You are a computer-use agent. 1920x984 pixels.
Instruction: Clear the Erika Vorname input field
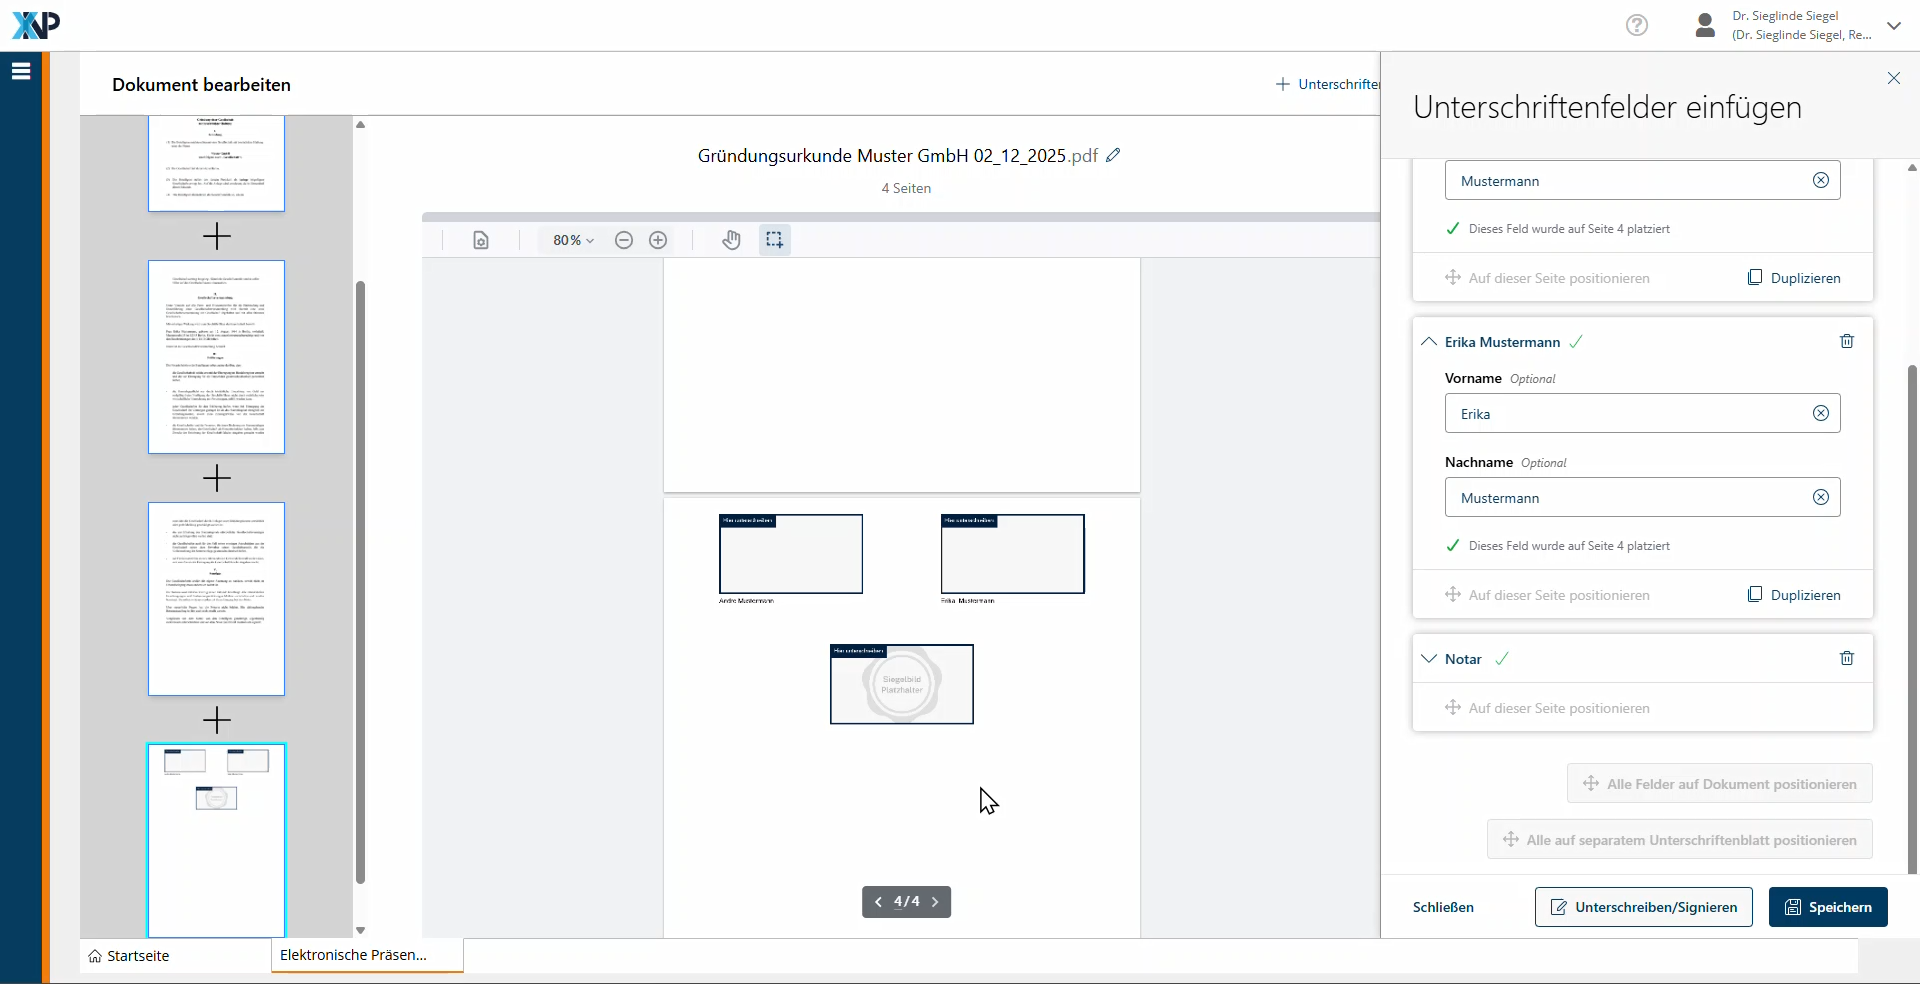(x=1820, y=414)
